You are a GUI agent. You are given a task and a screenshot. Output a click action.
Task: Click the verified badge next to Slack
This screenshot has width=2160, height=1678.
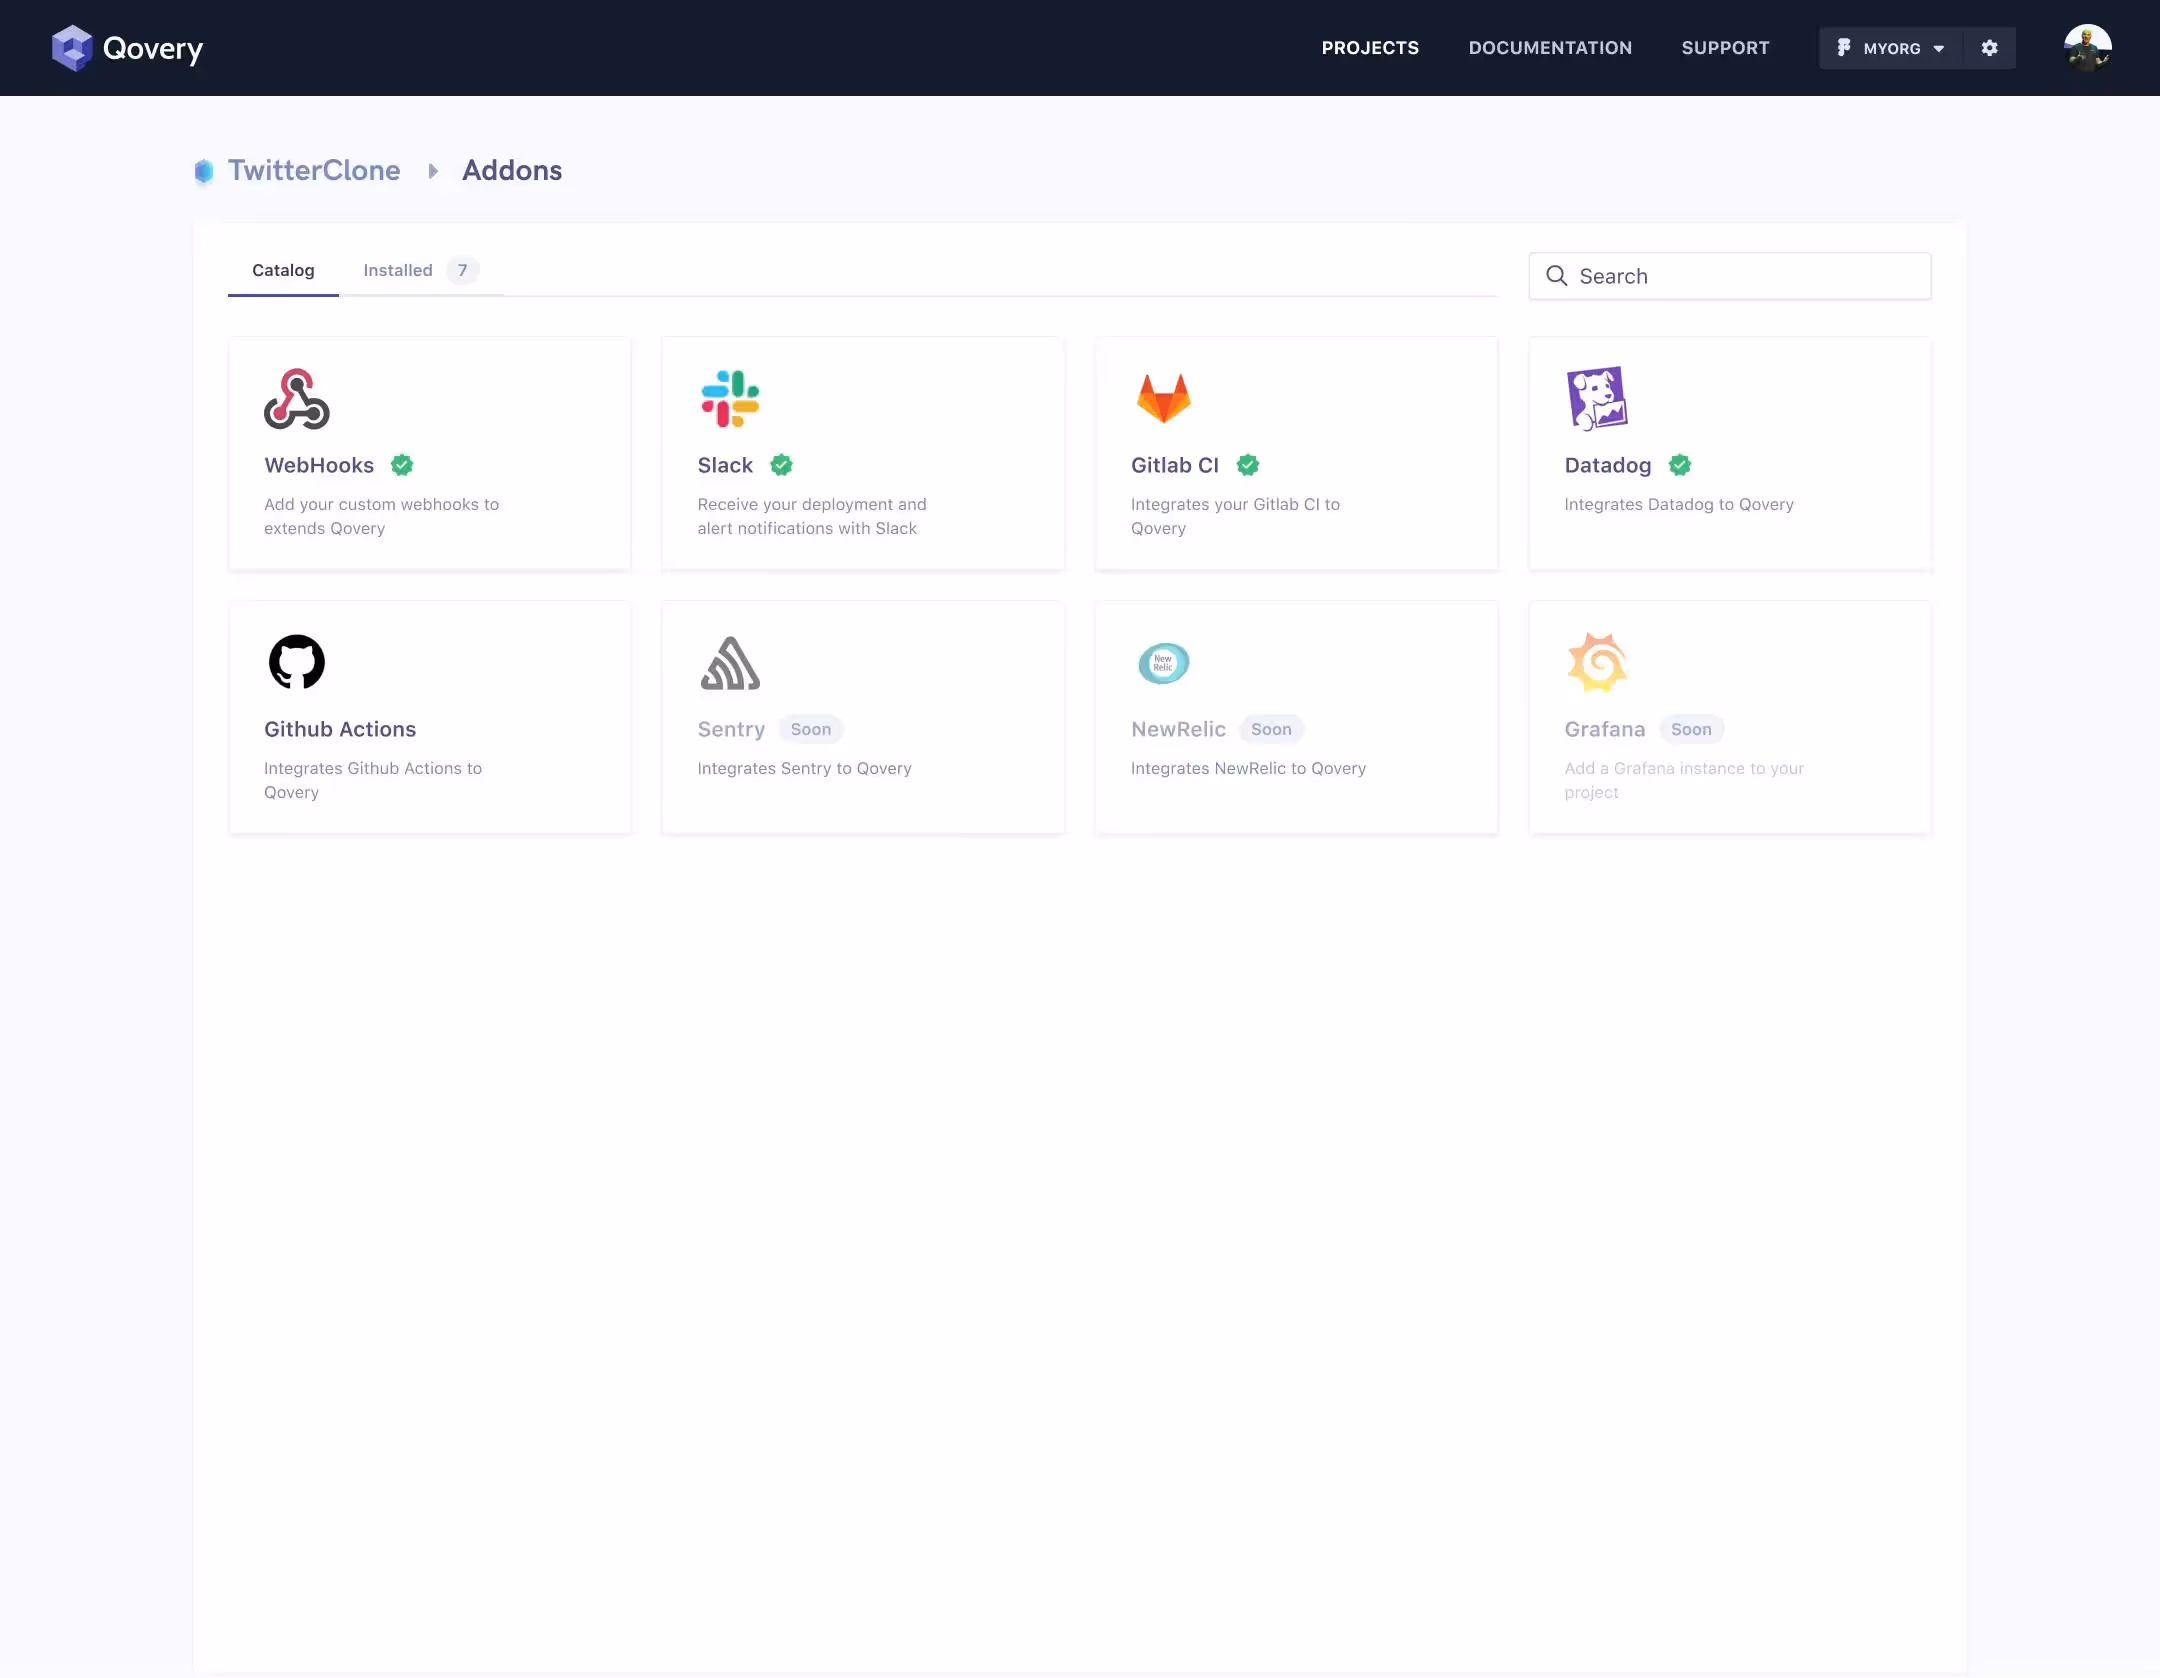[x=781, y=464]
